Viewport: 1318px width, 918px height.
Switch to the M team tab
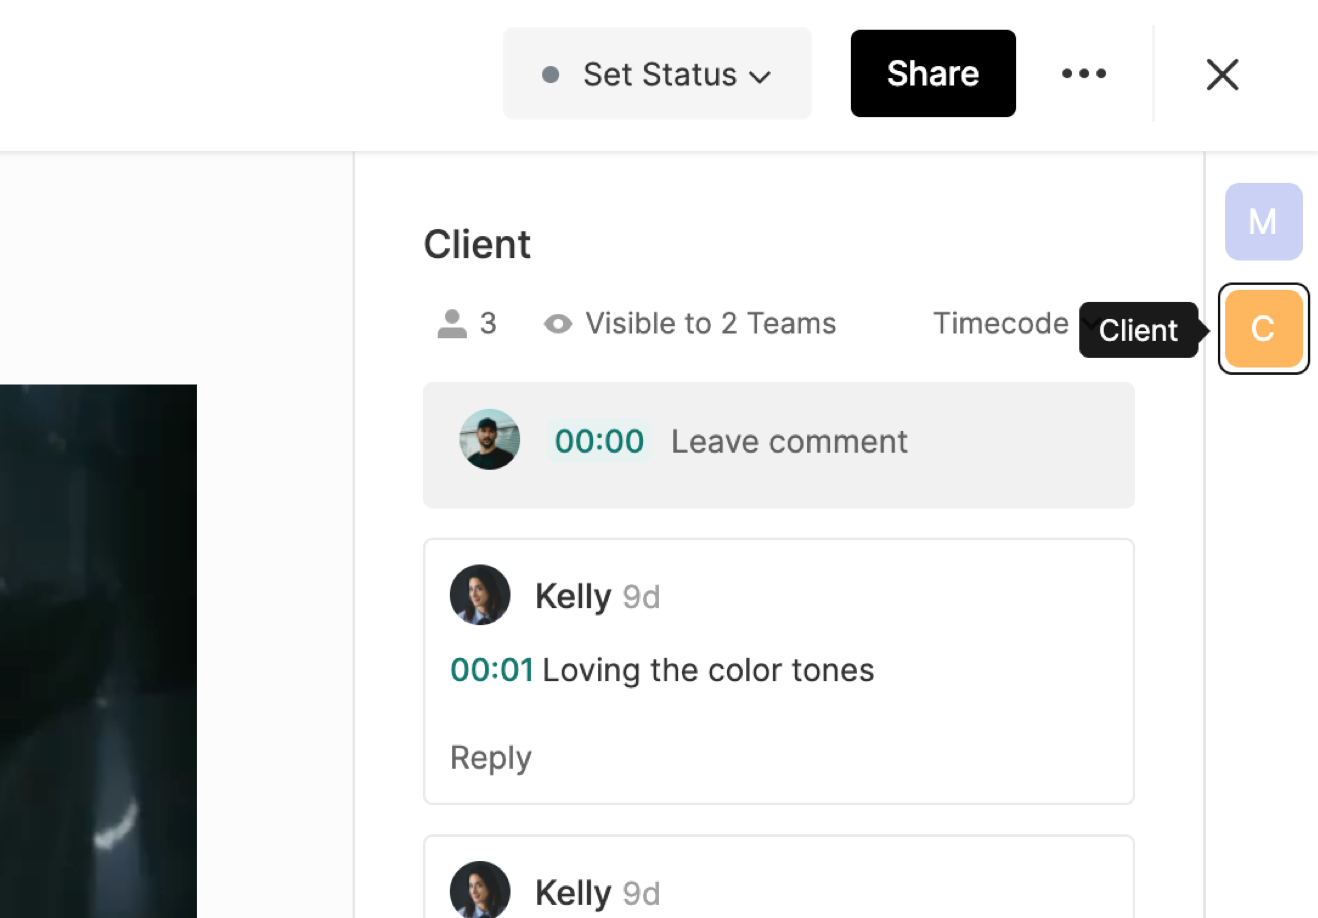1263,221
